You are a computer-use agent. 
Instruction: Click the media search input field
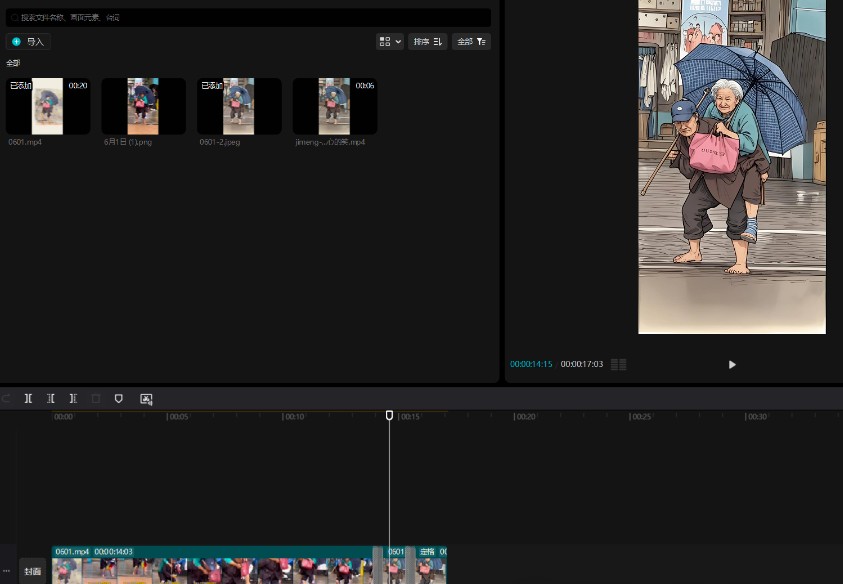[x=248, y=18]
